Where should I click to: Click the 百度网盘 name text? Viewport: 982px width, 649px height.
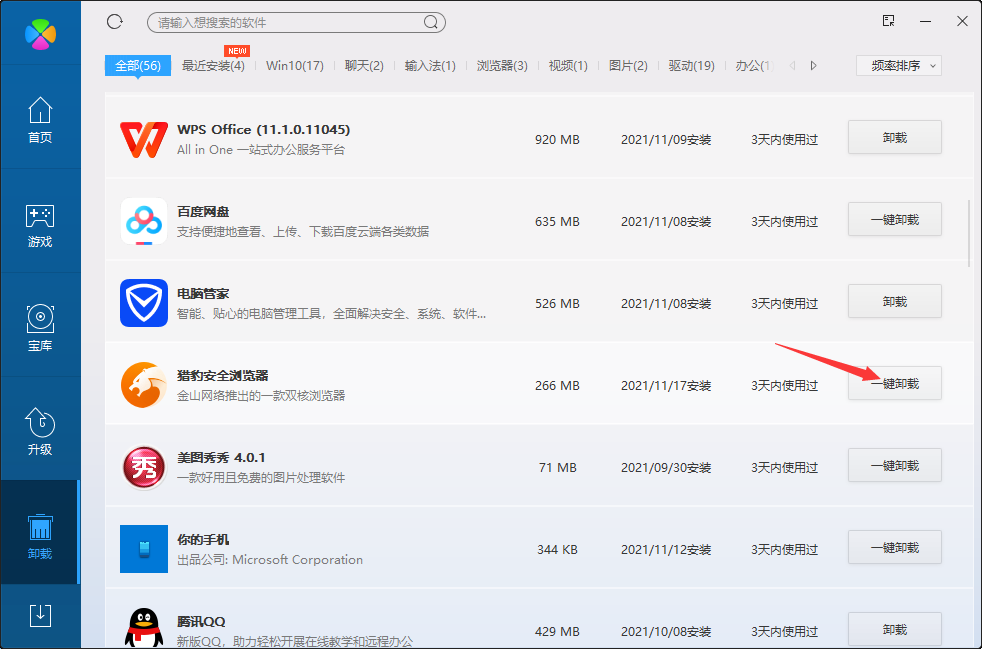(203, 212)
